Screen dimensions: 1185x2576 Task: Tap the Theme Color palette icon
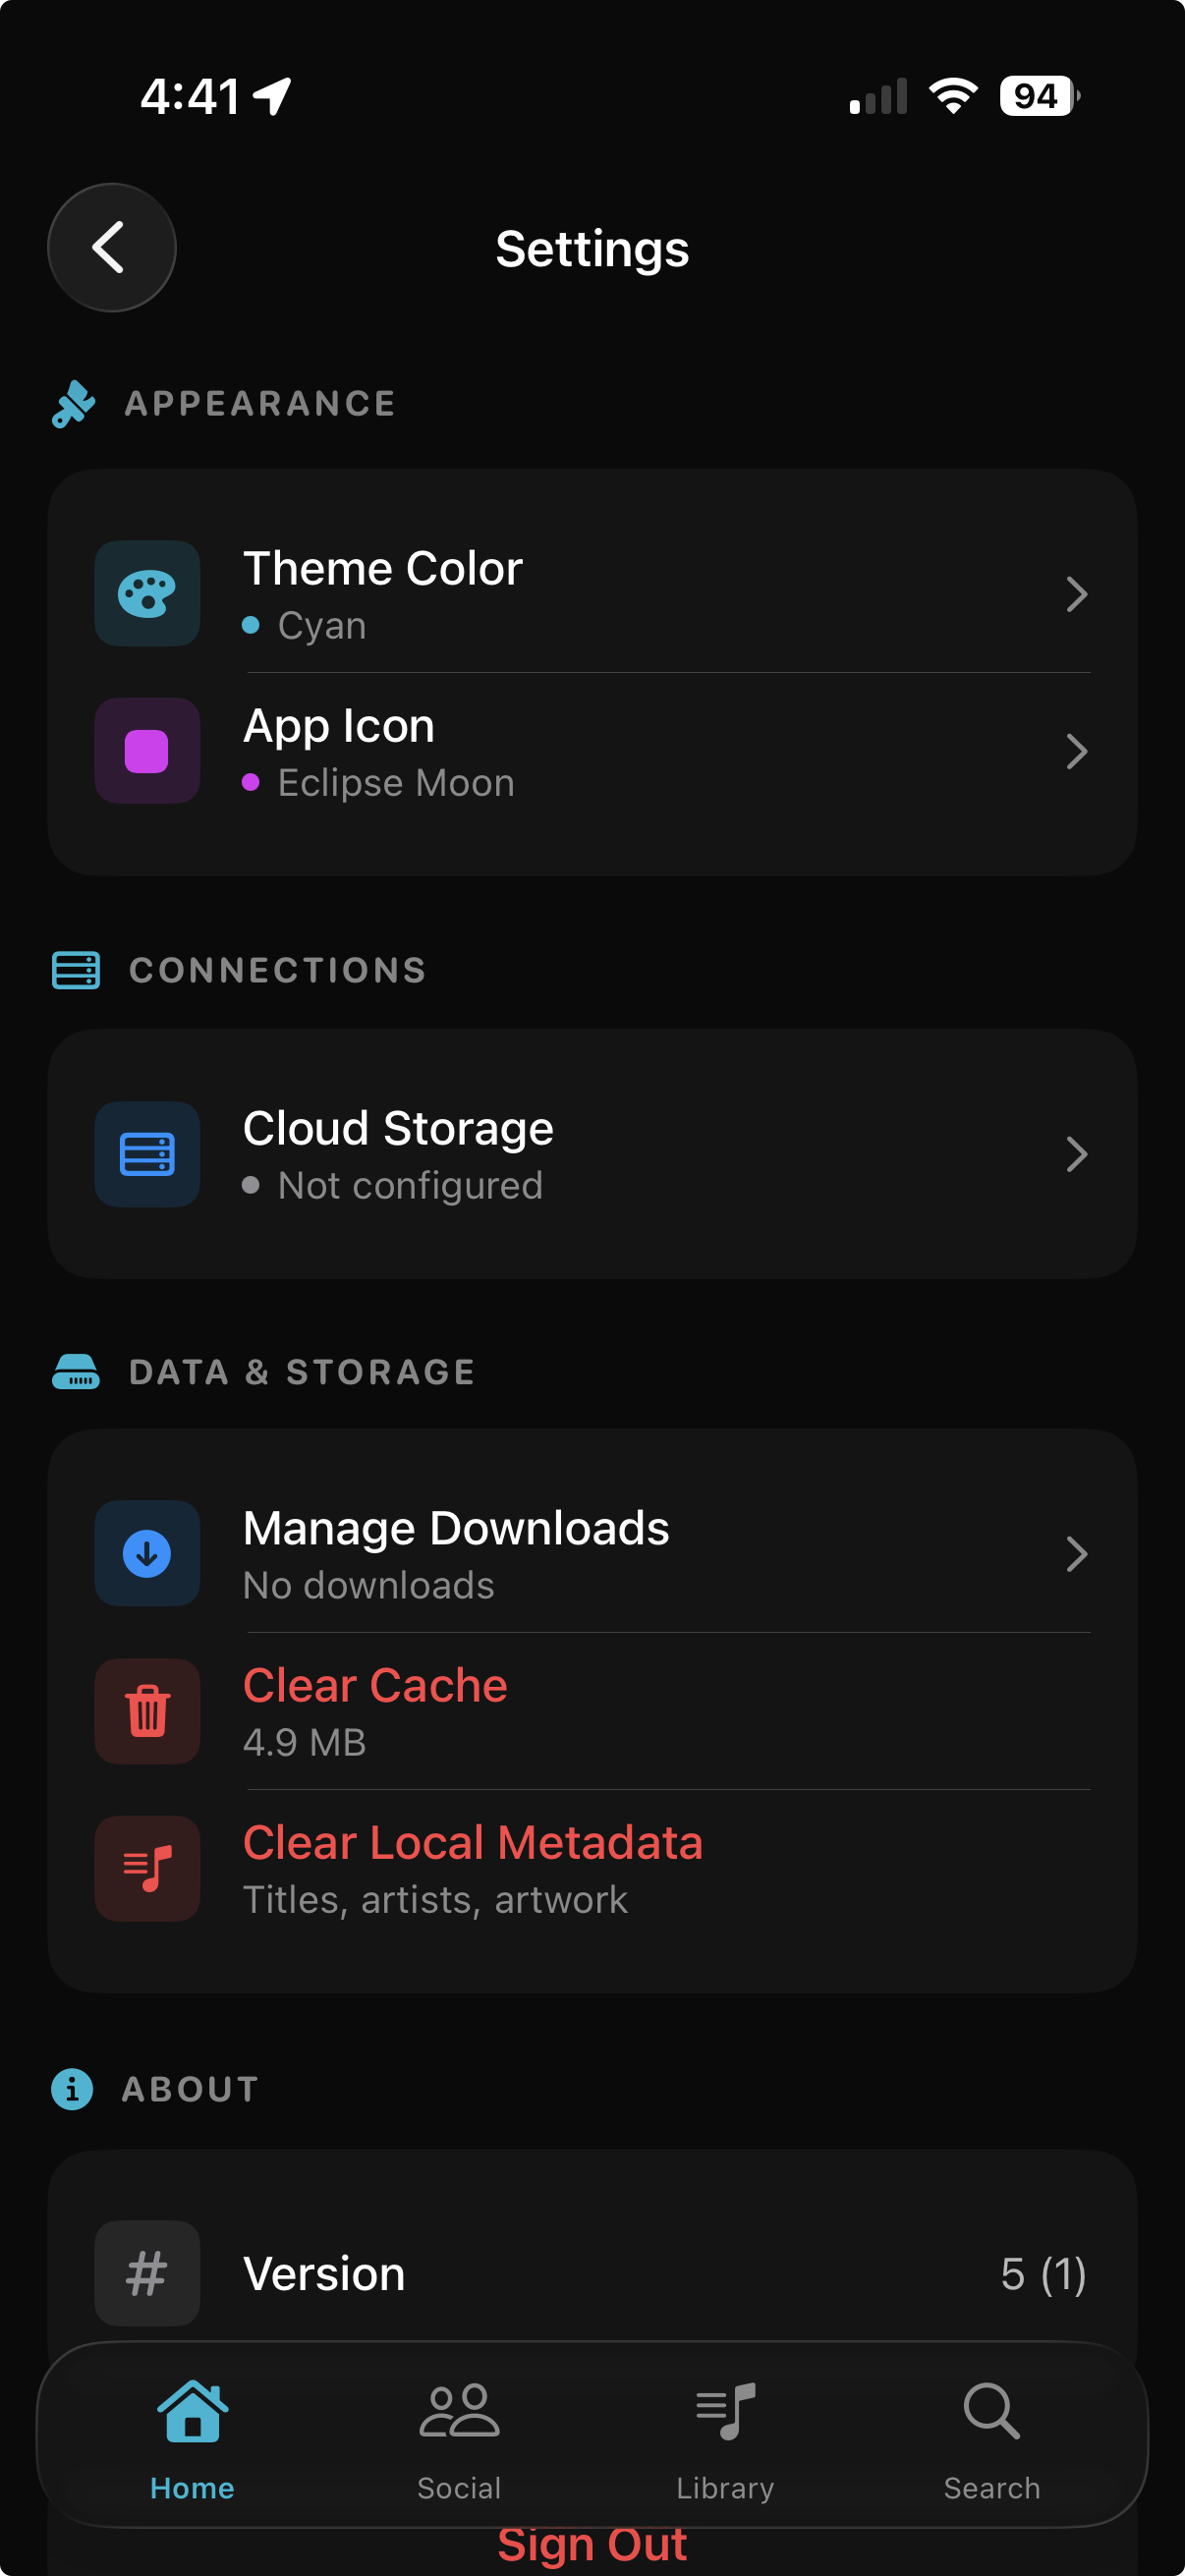point(147,593)
